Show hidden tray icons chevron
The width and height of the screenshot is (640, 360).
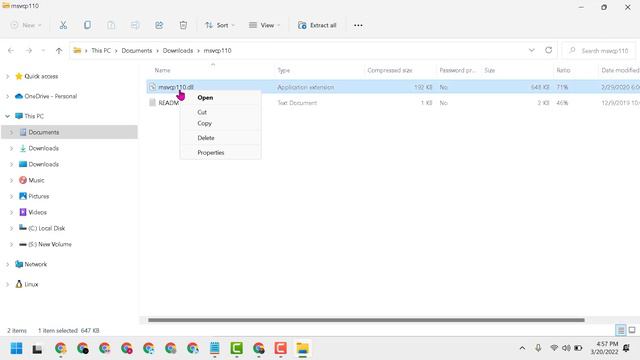522,348
